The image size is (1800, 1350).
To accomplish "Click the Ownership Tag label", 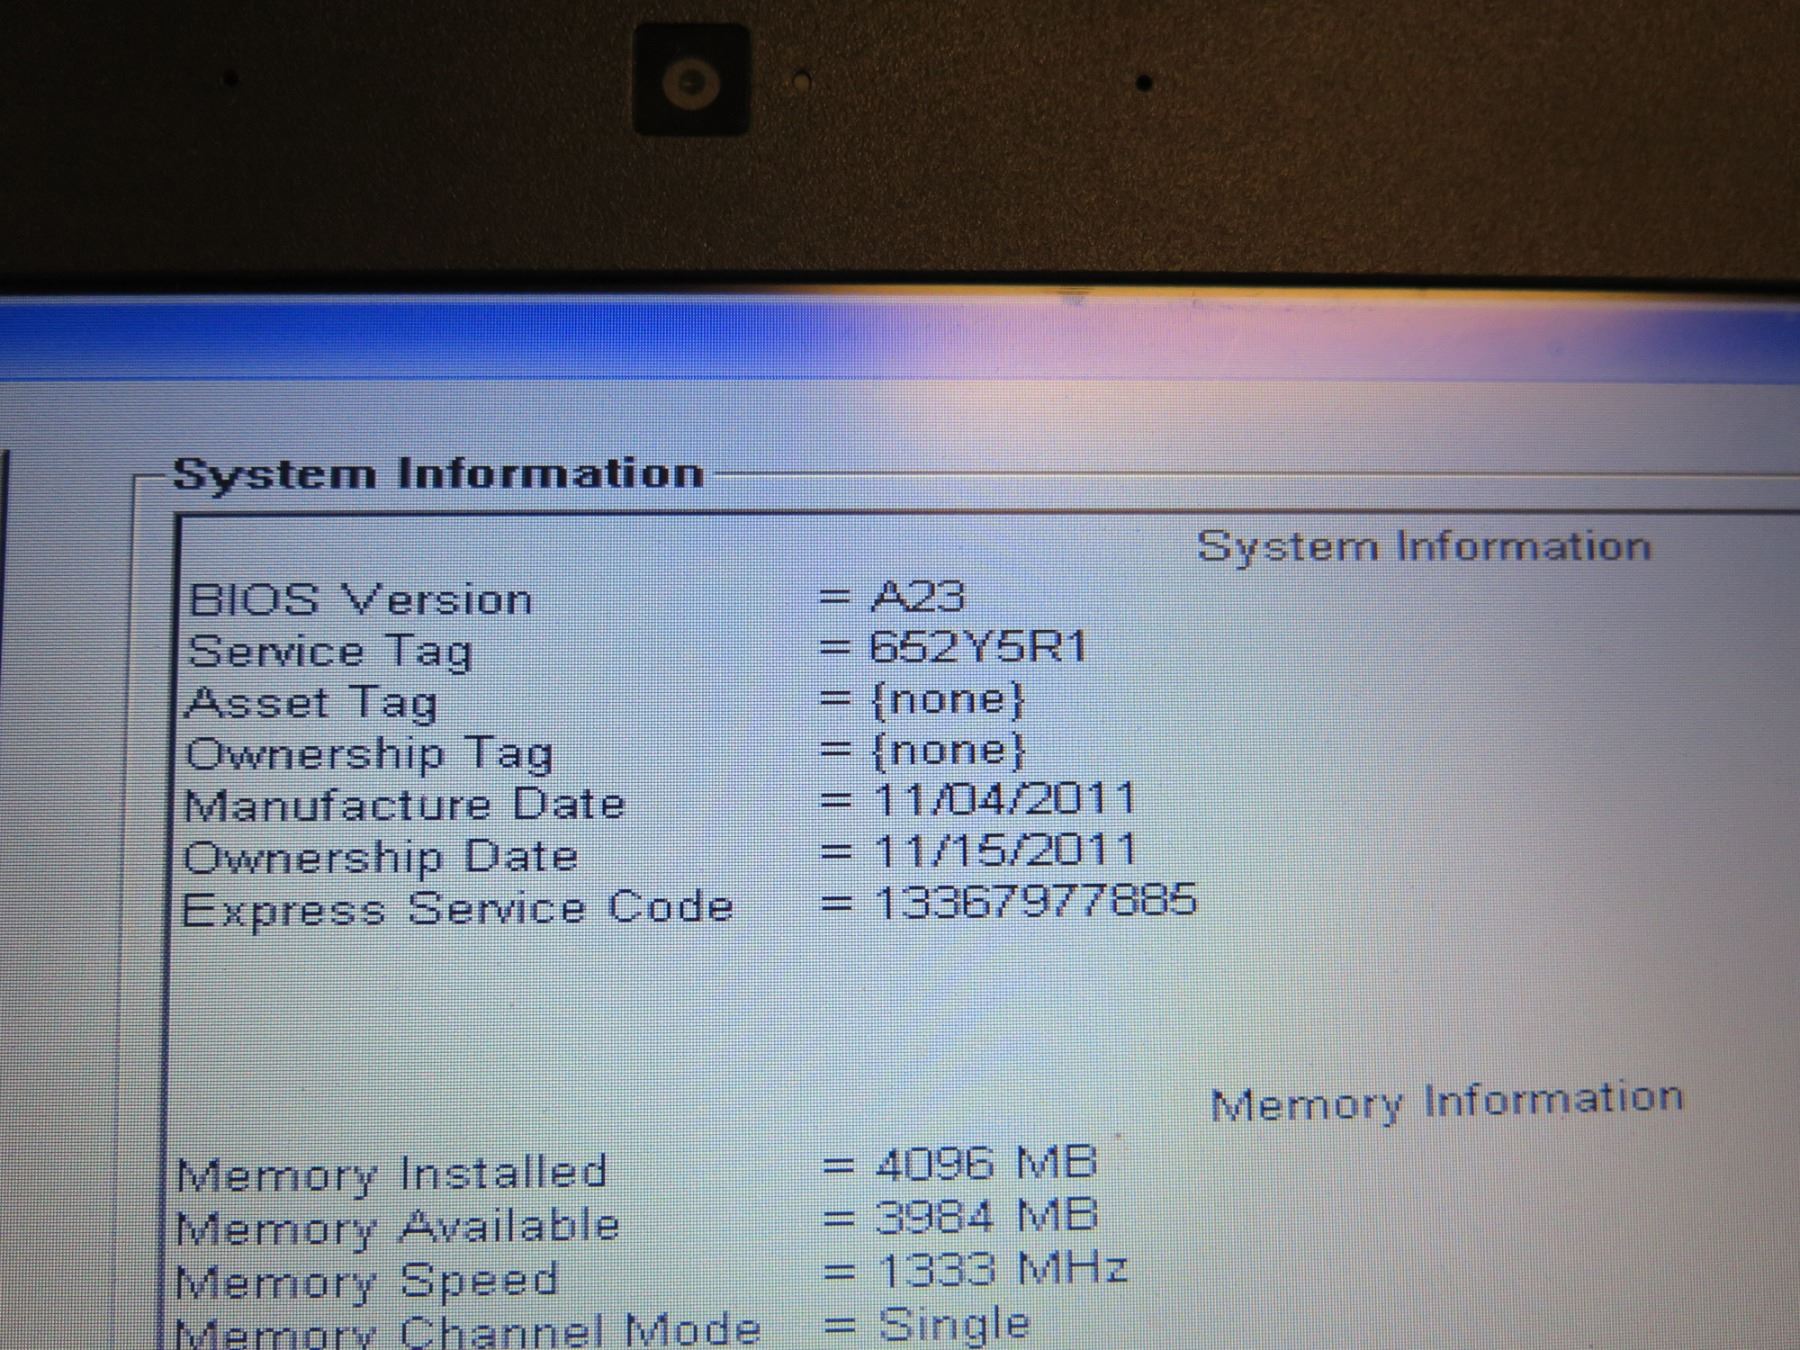I will [x=369, y=755].
